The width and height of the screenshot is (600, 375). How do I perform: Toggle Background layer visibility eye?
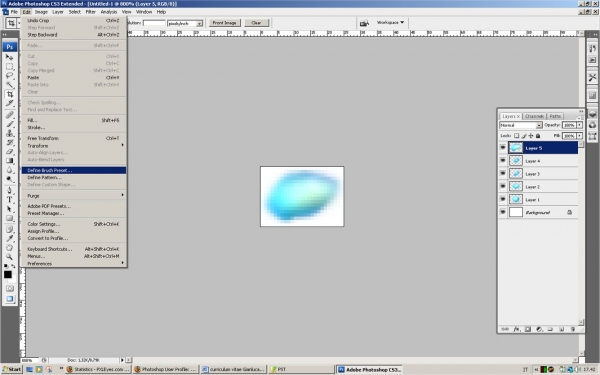[503, 212]
